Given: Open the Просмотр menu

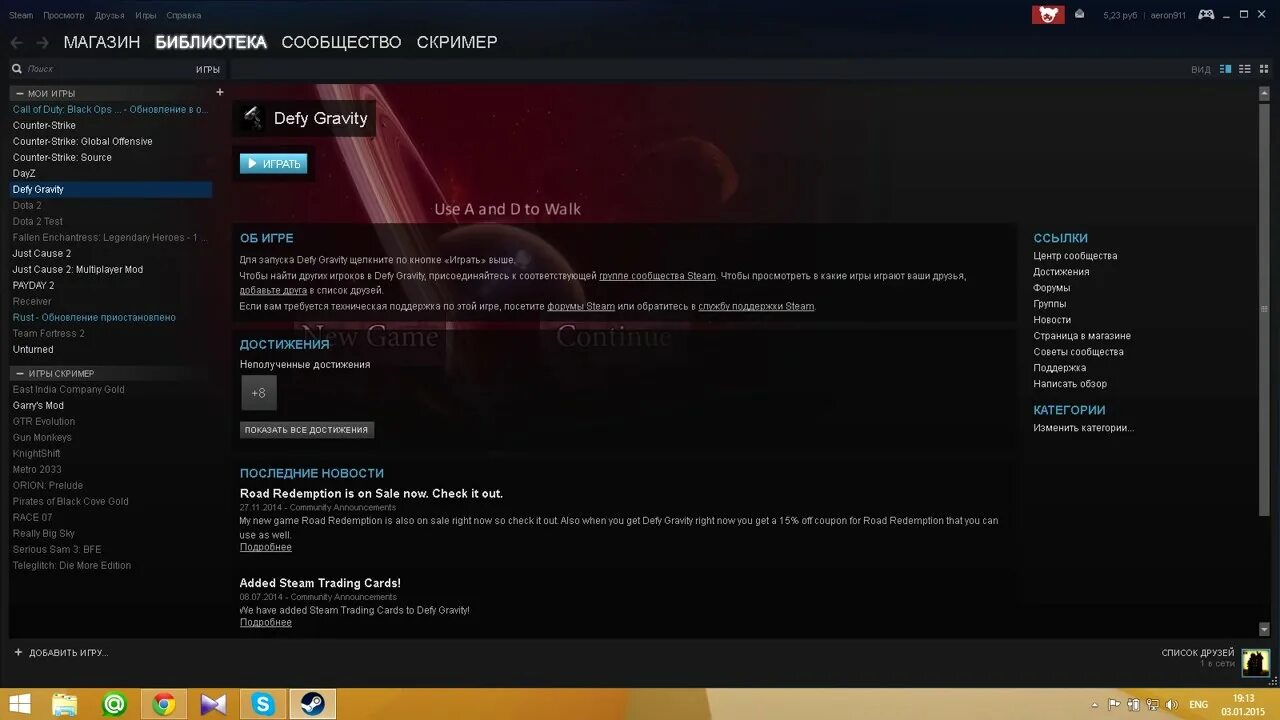Looking at the screenshot, I should tap(64, 15).
